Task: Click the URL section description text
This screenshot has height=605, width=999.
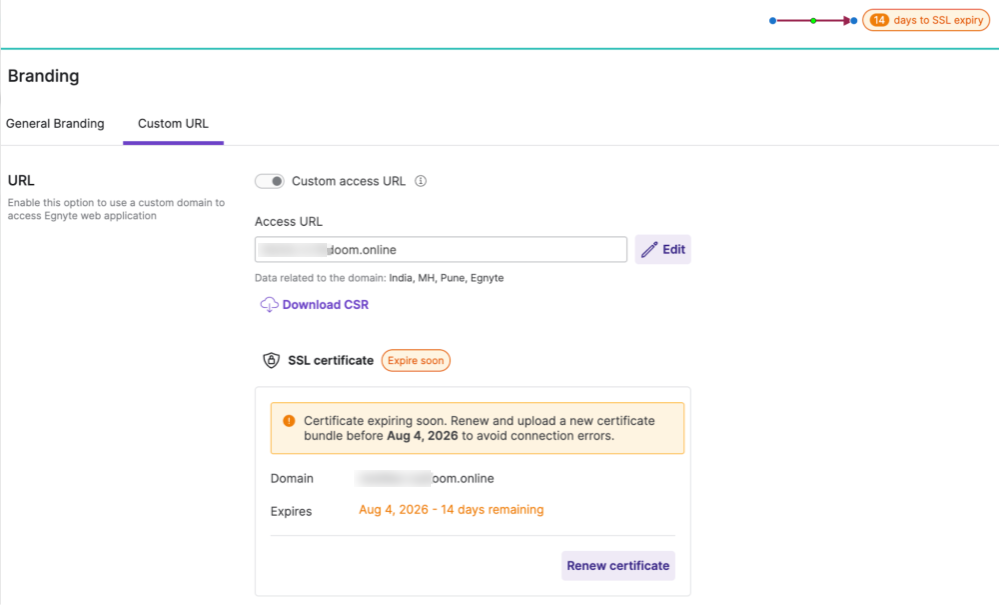Action: tap(116, 209)
